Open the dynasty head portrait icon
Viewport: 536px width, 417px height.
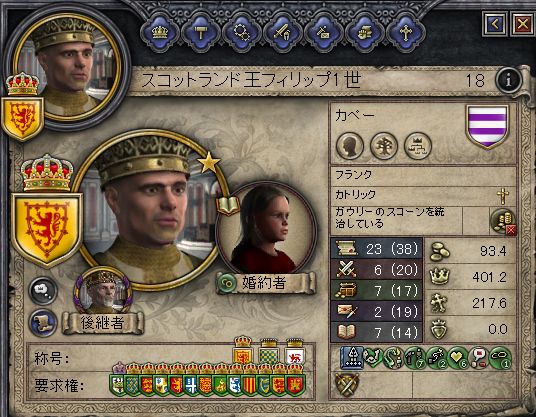(350, 146)
